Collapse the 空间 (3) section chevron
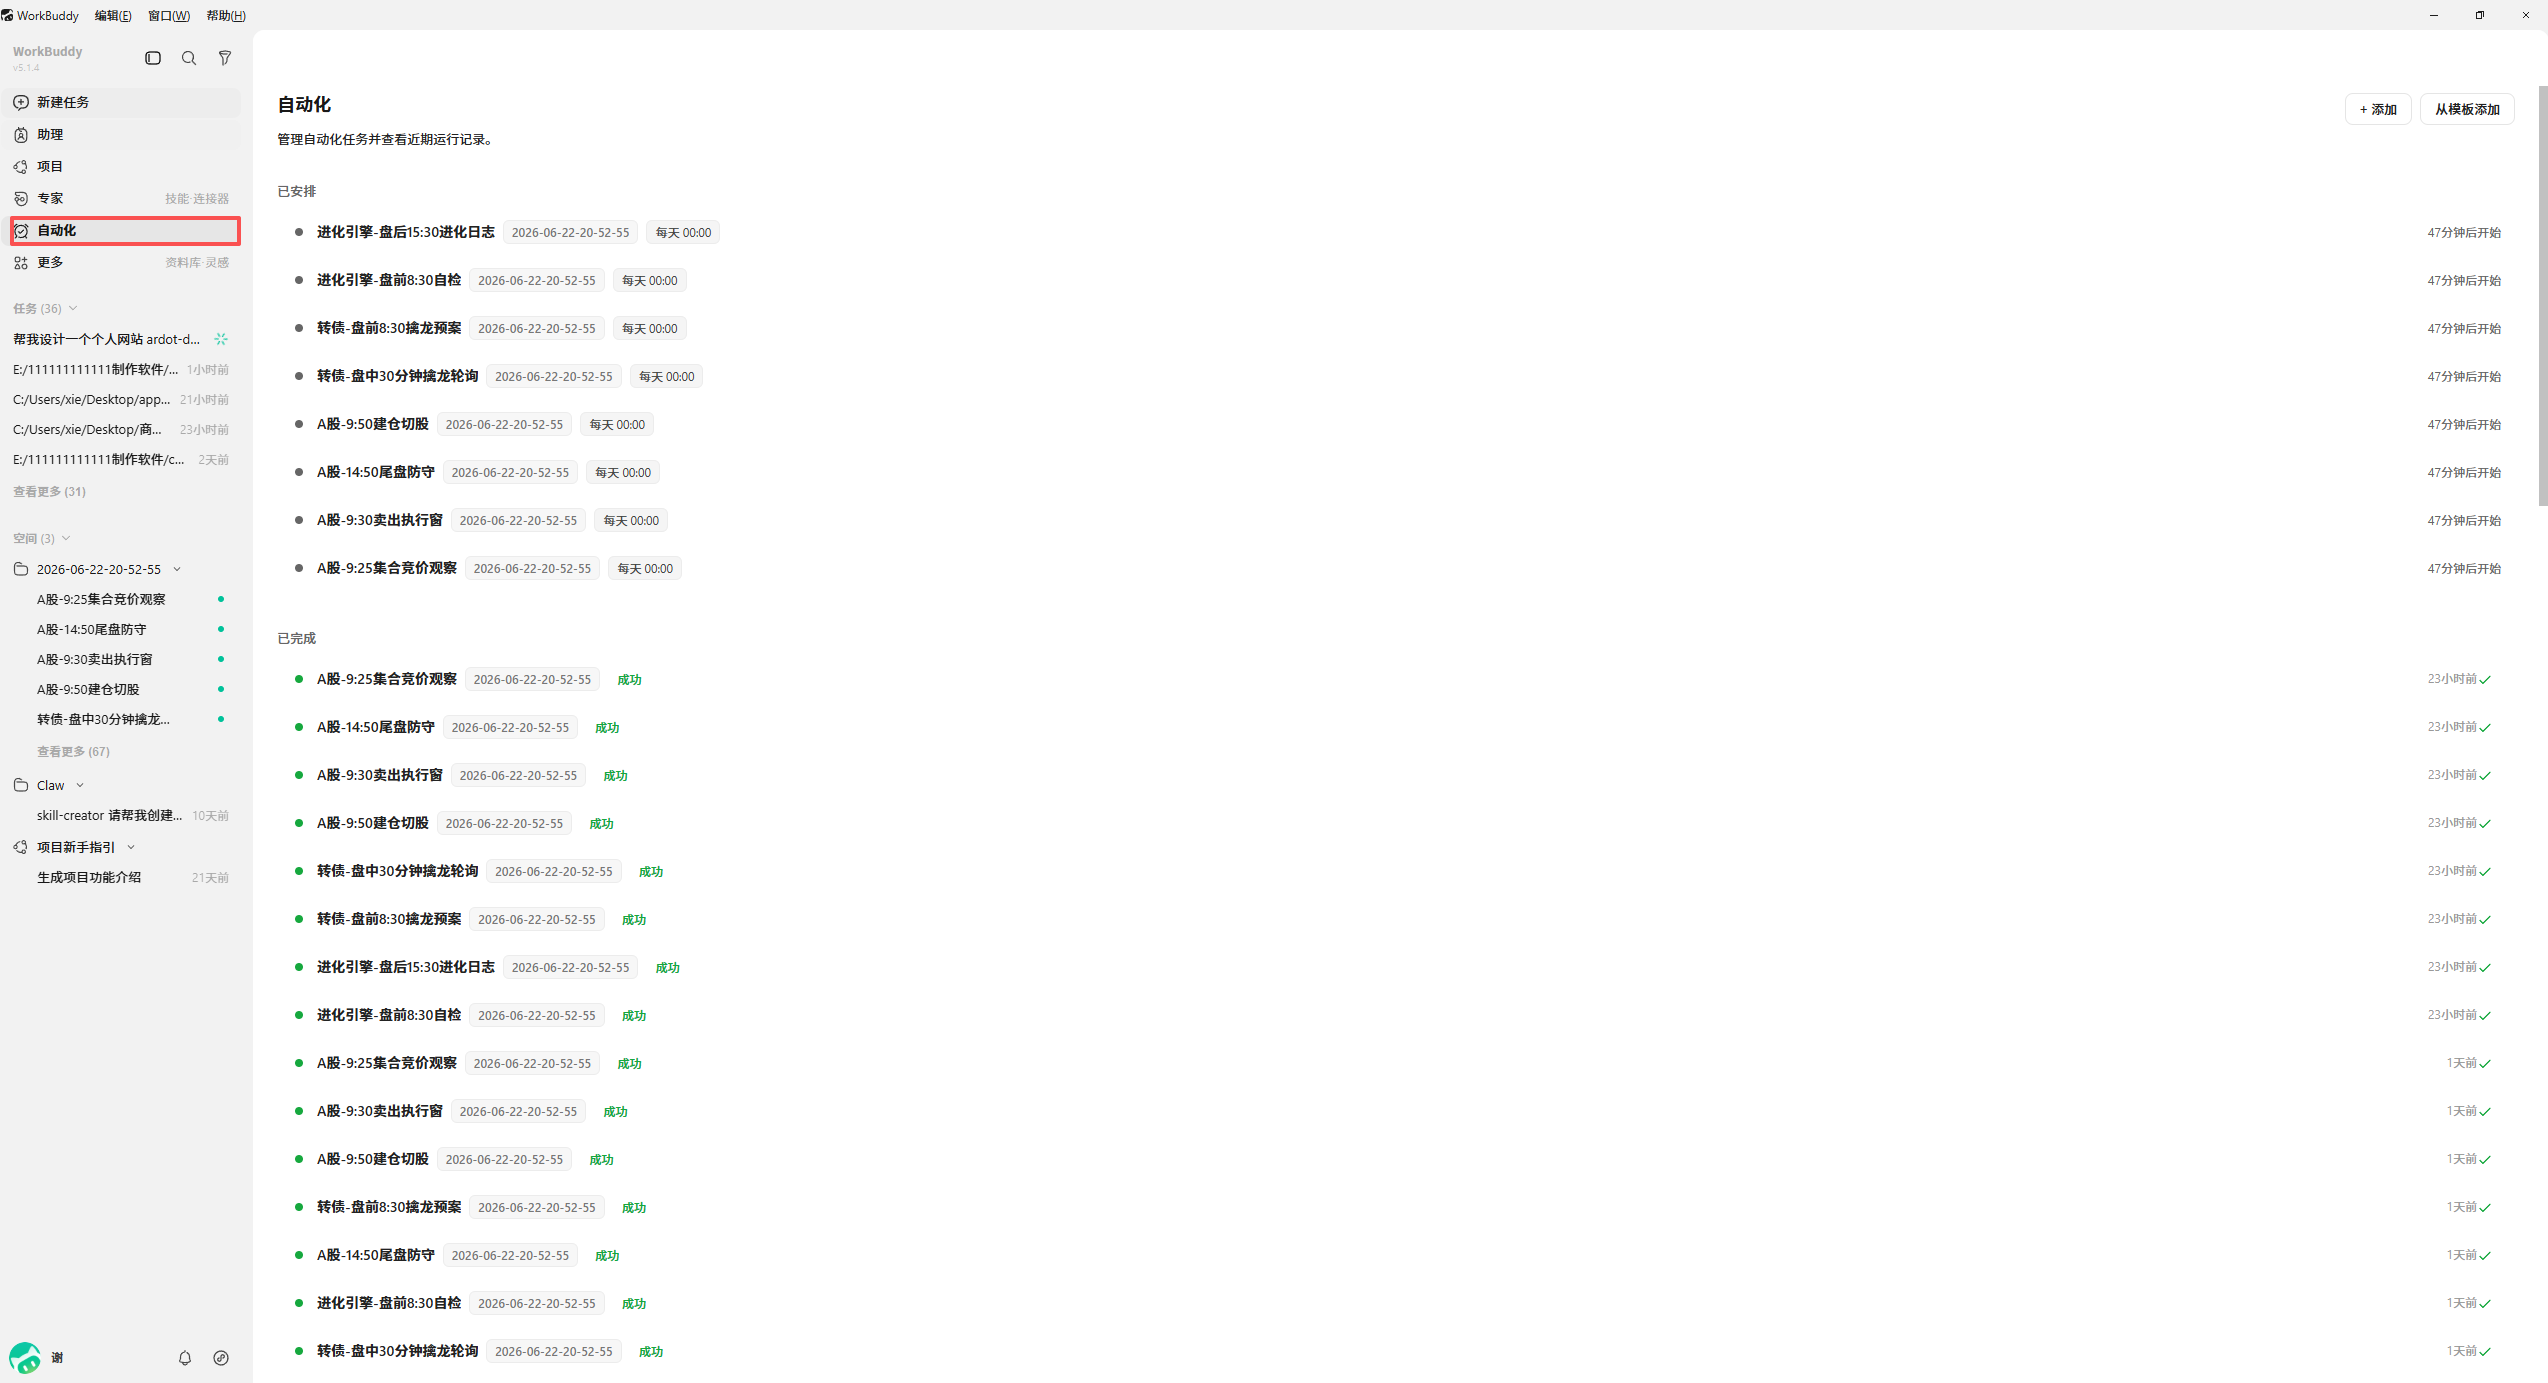This screenshot has width=2548, height=1383. 66,538
